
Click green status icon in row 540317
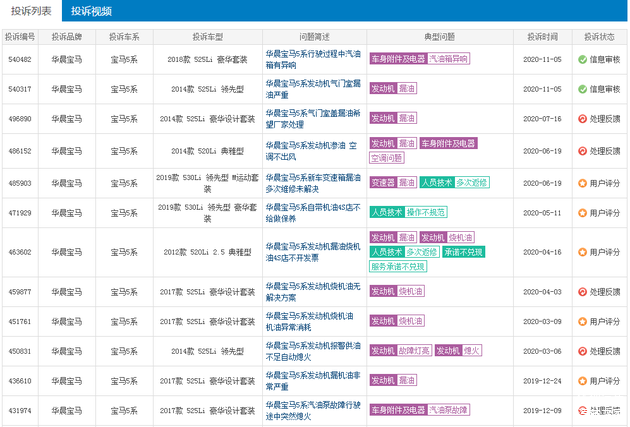582,89
